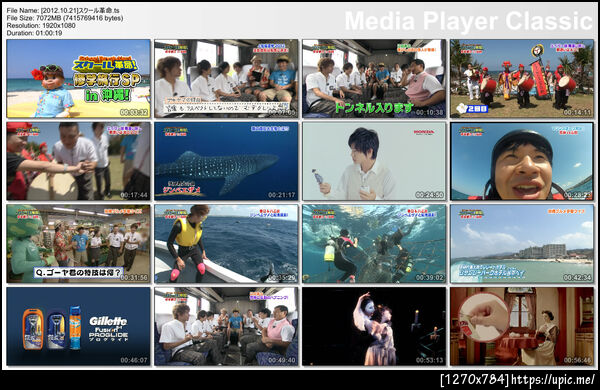The image size is (600, 390).
Task: Select the boat thumbnail at 00:35:29
Action: 226,244
